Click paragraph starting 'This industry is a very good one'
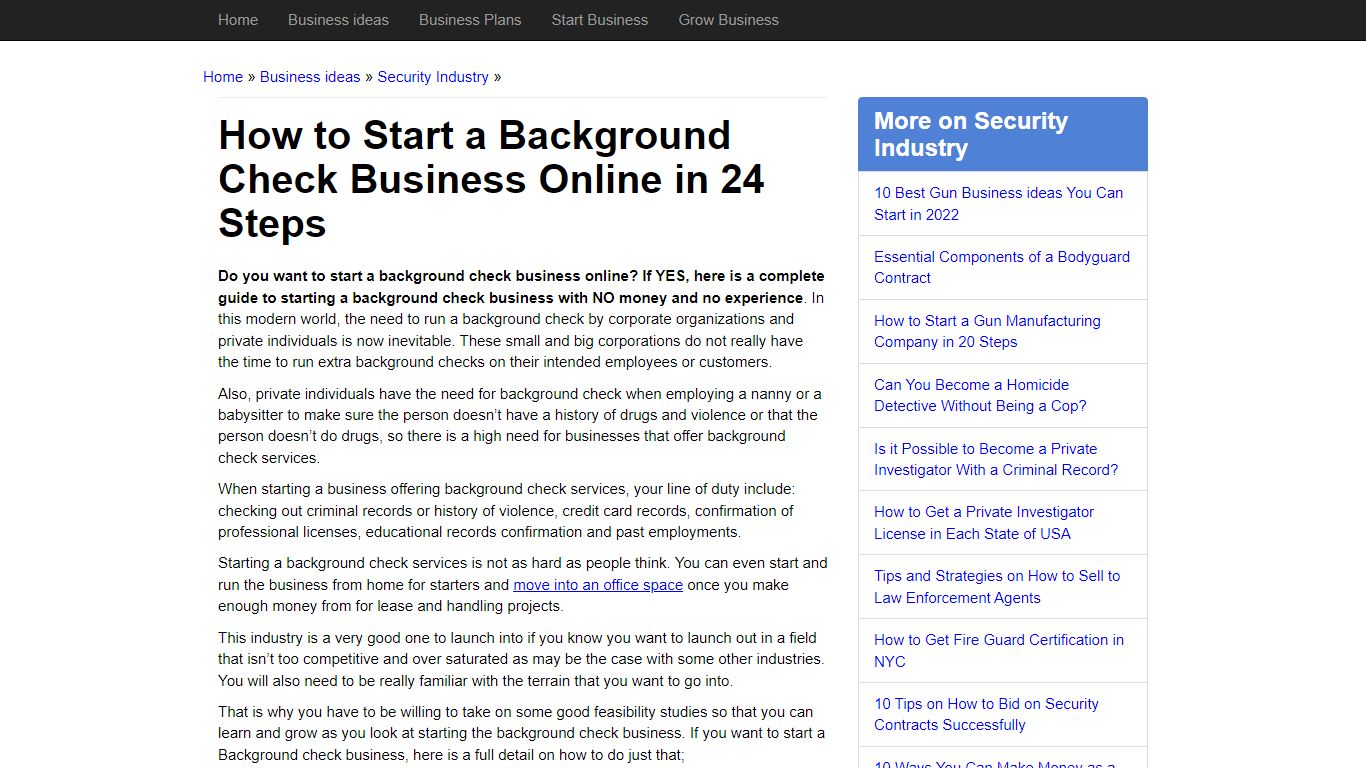The height and width of the screenshot is (768, 1366). coord(521,659)
